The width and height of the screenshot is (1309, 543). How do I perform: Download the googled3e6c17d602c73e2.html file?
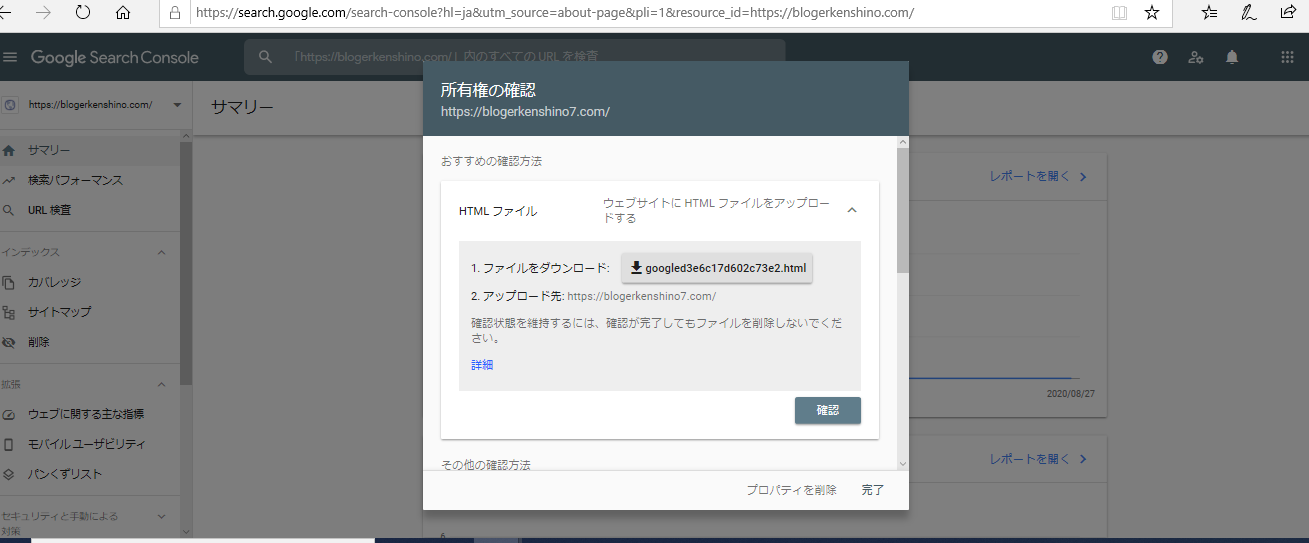tap(717, 268)
